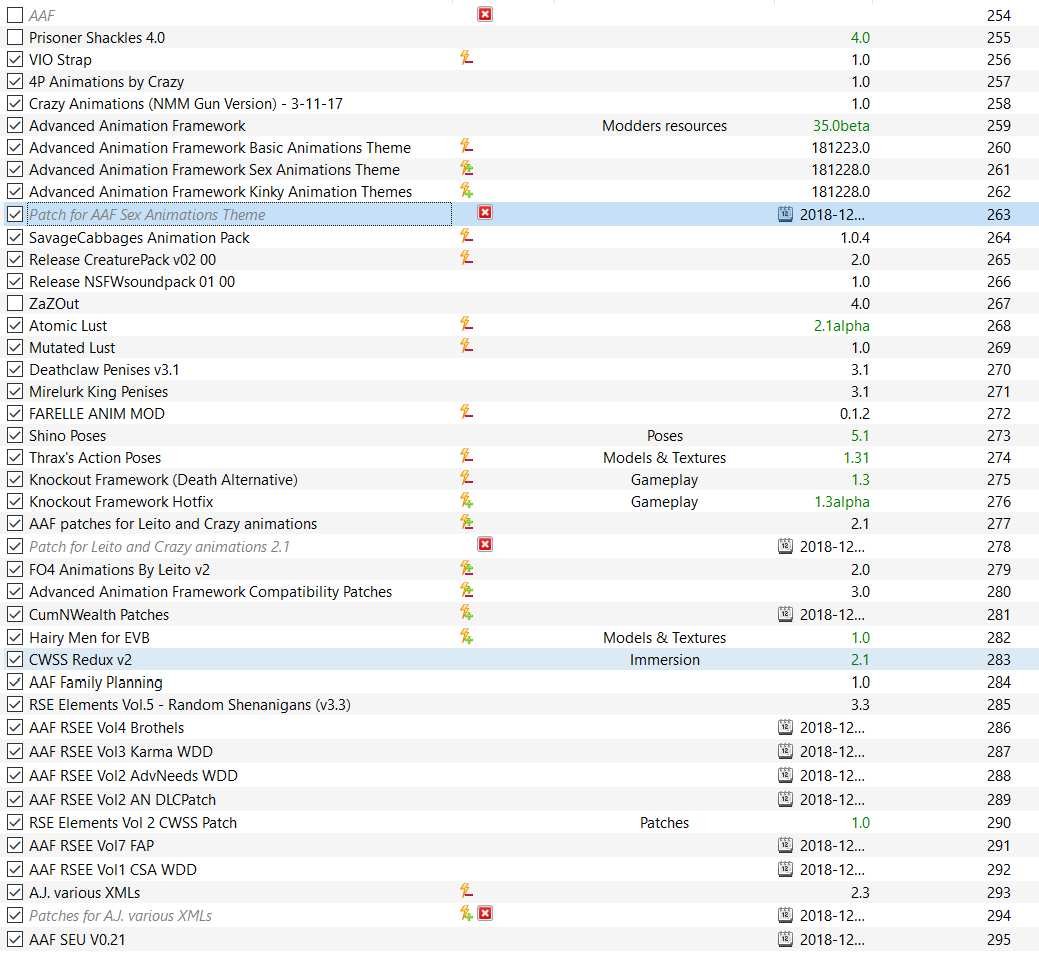Disable the RSE Elements Vol 2 CWSS Patch checkbox

[x=15, y=822]
